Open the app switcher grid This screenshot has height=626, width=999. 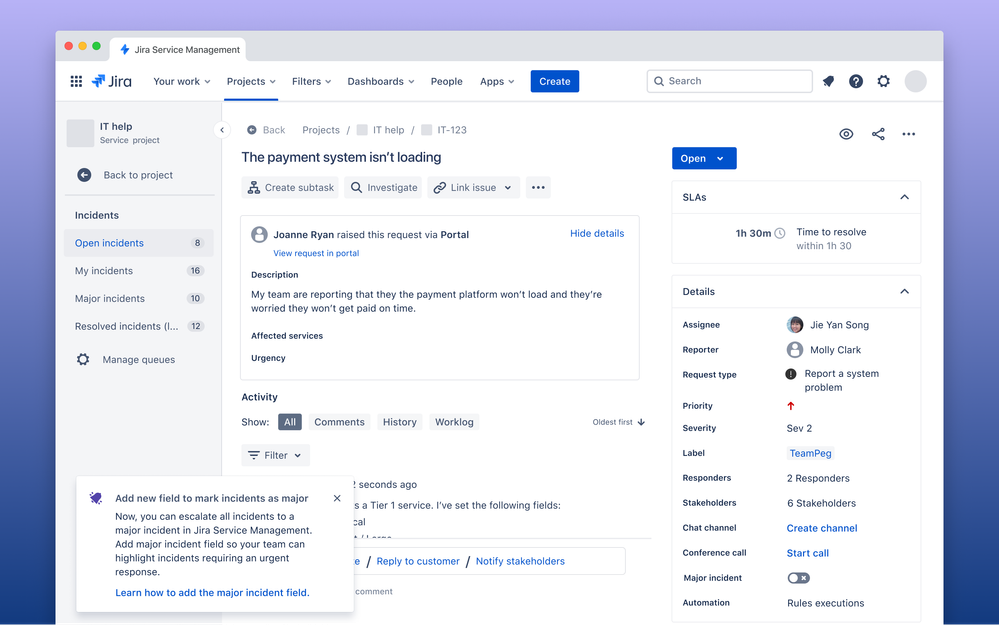pos(76,81)
